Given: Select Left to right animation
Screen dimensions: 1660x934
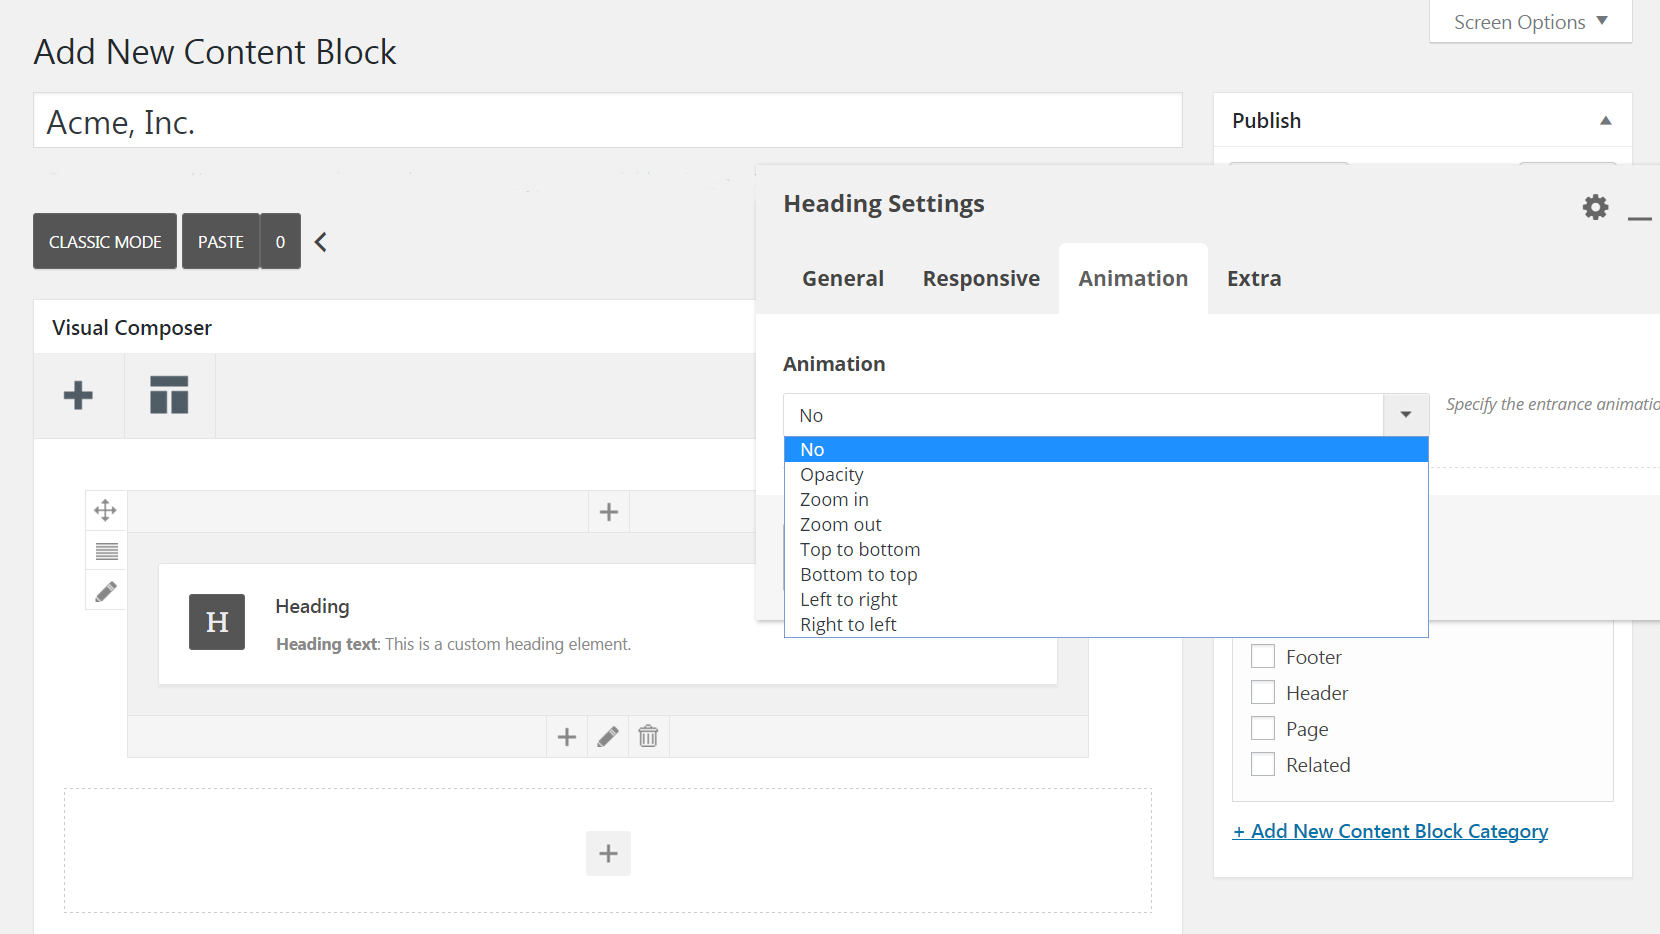Looking at the screenshot, I should [1105, 600].
